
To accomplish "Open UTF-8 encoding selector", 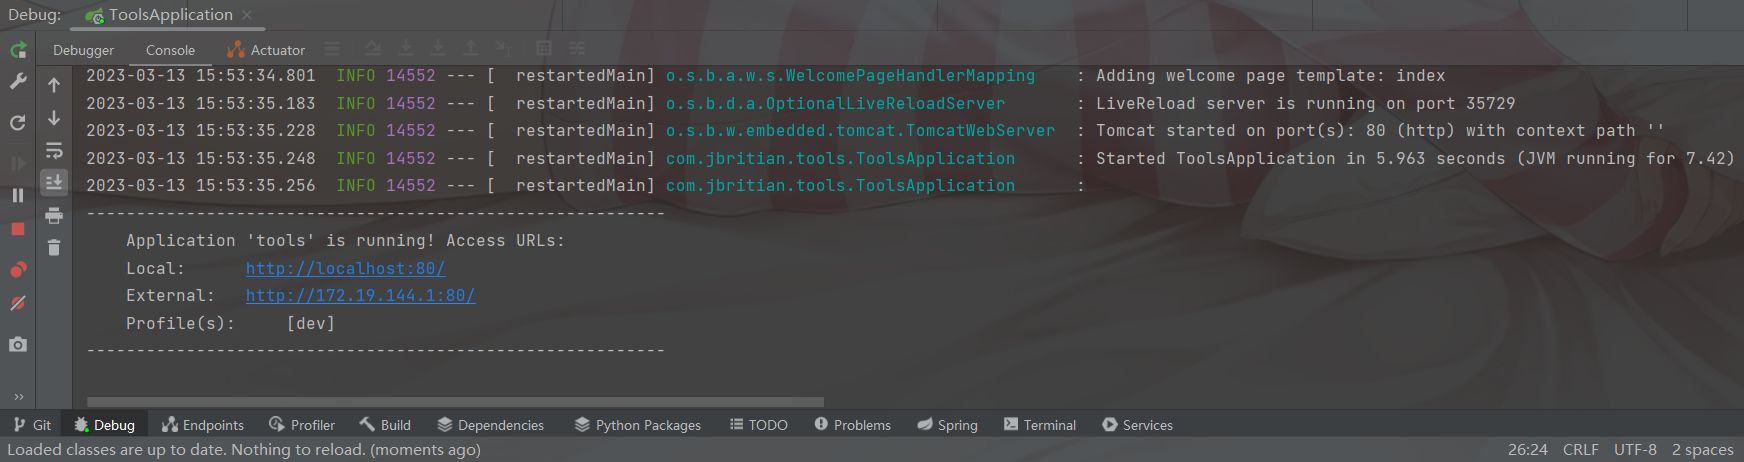I will pos(1635,450).
